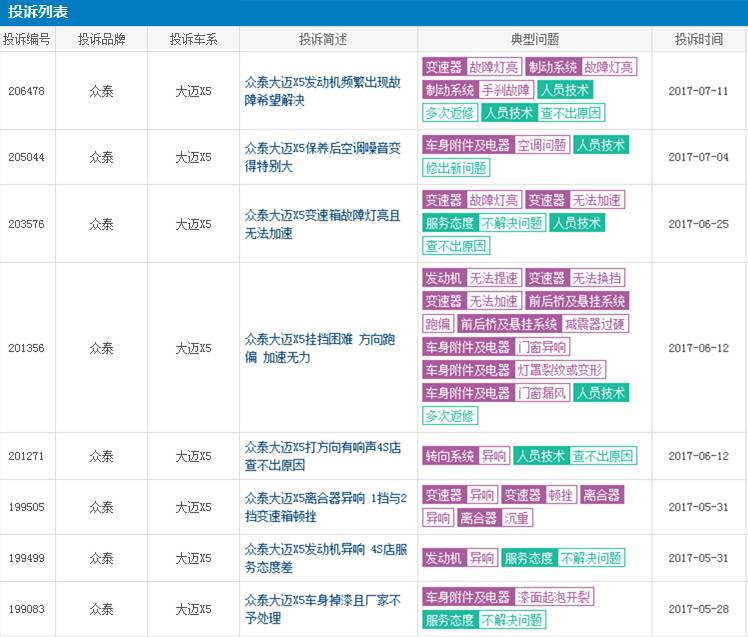Select complaint number 203576
The height and width of the screenshot is (637, 748).
click(x=27, y=224)
